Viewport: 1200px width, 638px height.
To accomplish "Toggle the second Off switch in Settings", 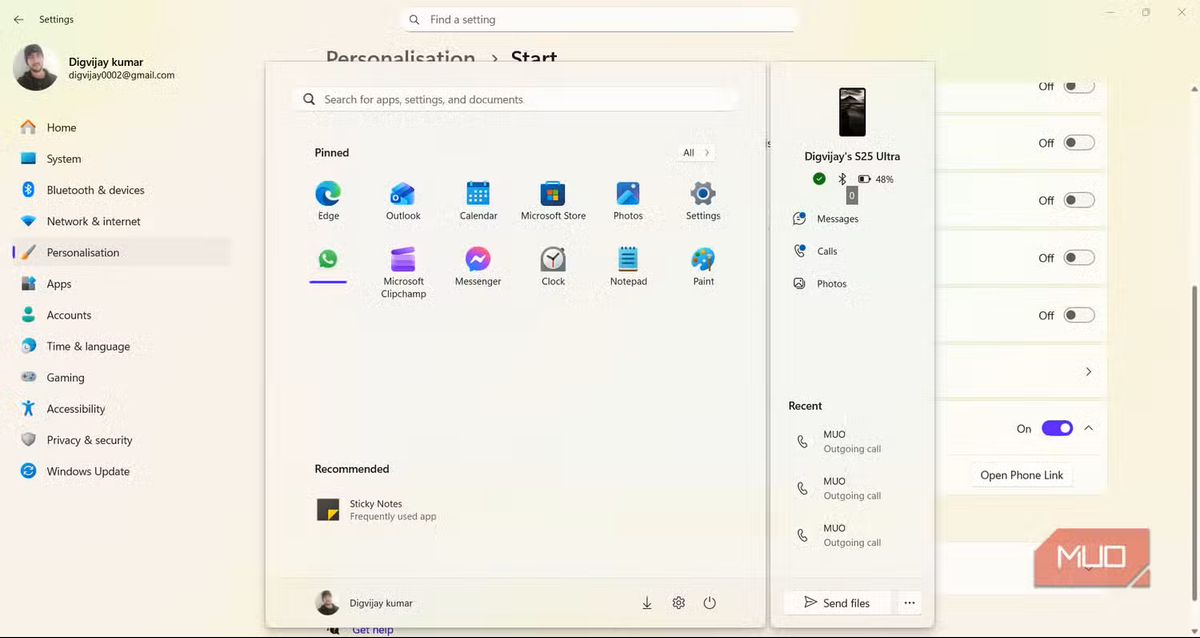I will click(1079, 143).
